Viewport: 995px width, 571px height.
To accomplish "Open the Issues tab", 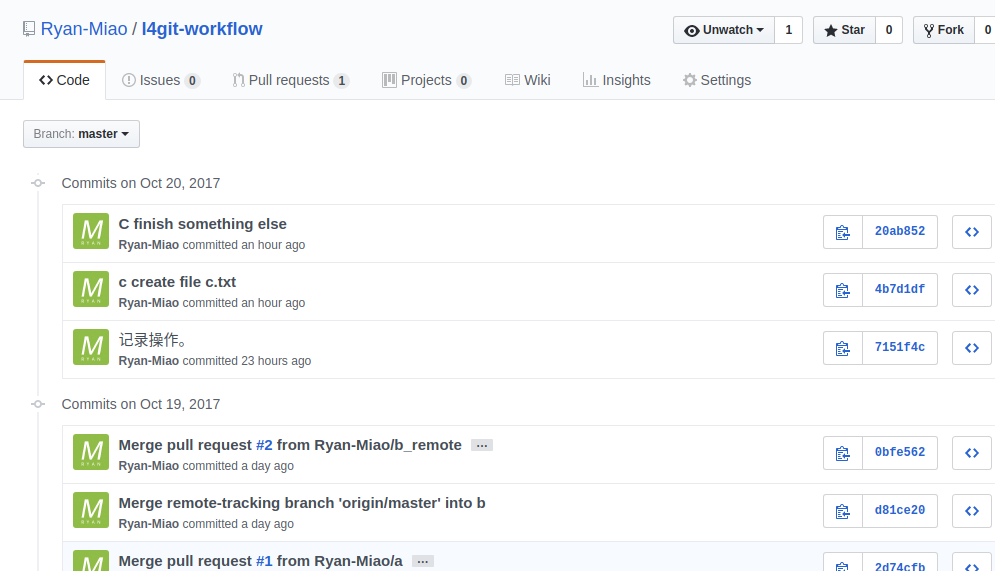I will tap(161, 81).
